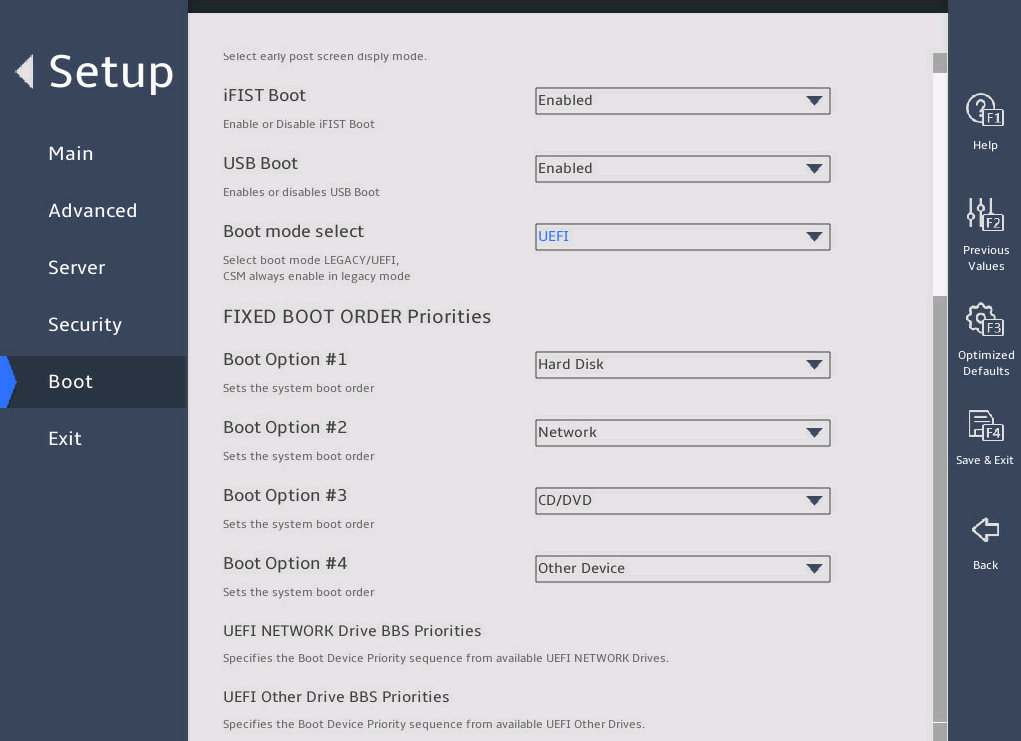Open UEFI NETWORK Drive BBS Priorities
1021x741 pixels.
(352, 631)
